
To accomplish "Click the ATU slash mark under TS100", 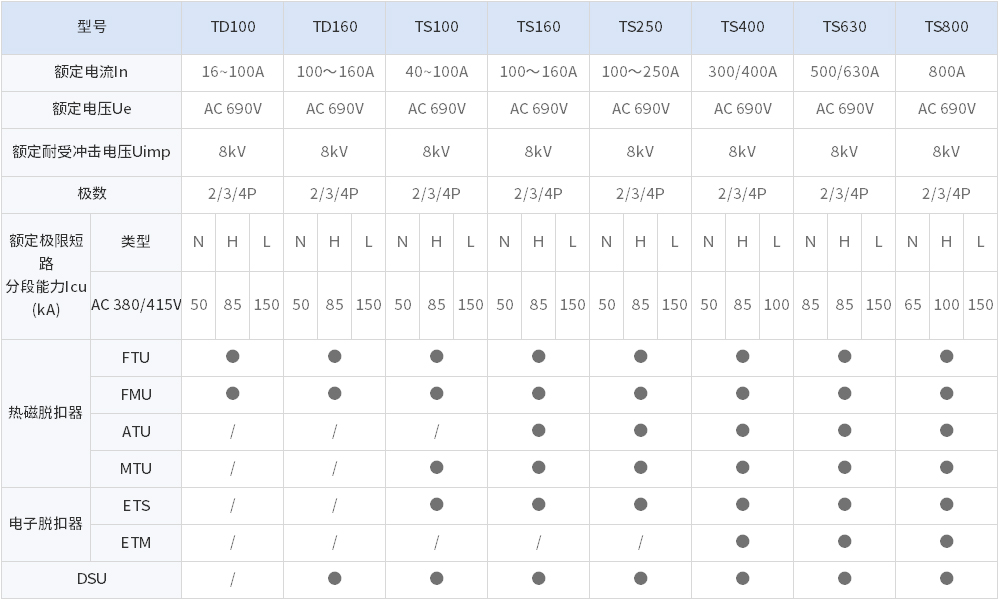I will coord(437,431).
